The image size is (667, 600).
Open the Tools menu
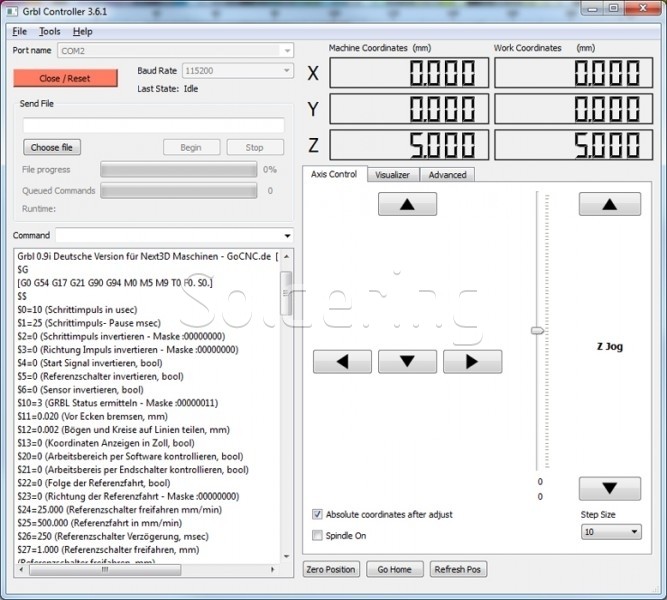pyautogui.click(x=49, y=32)
